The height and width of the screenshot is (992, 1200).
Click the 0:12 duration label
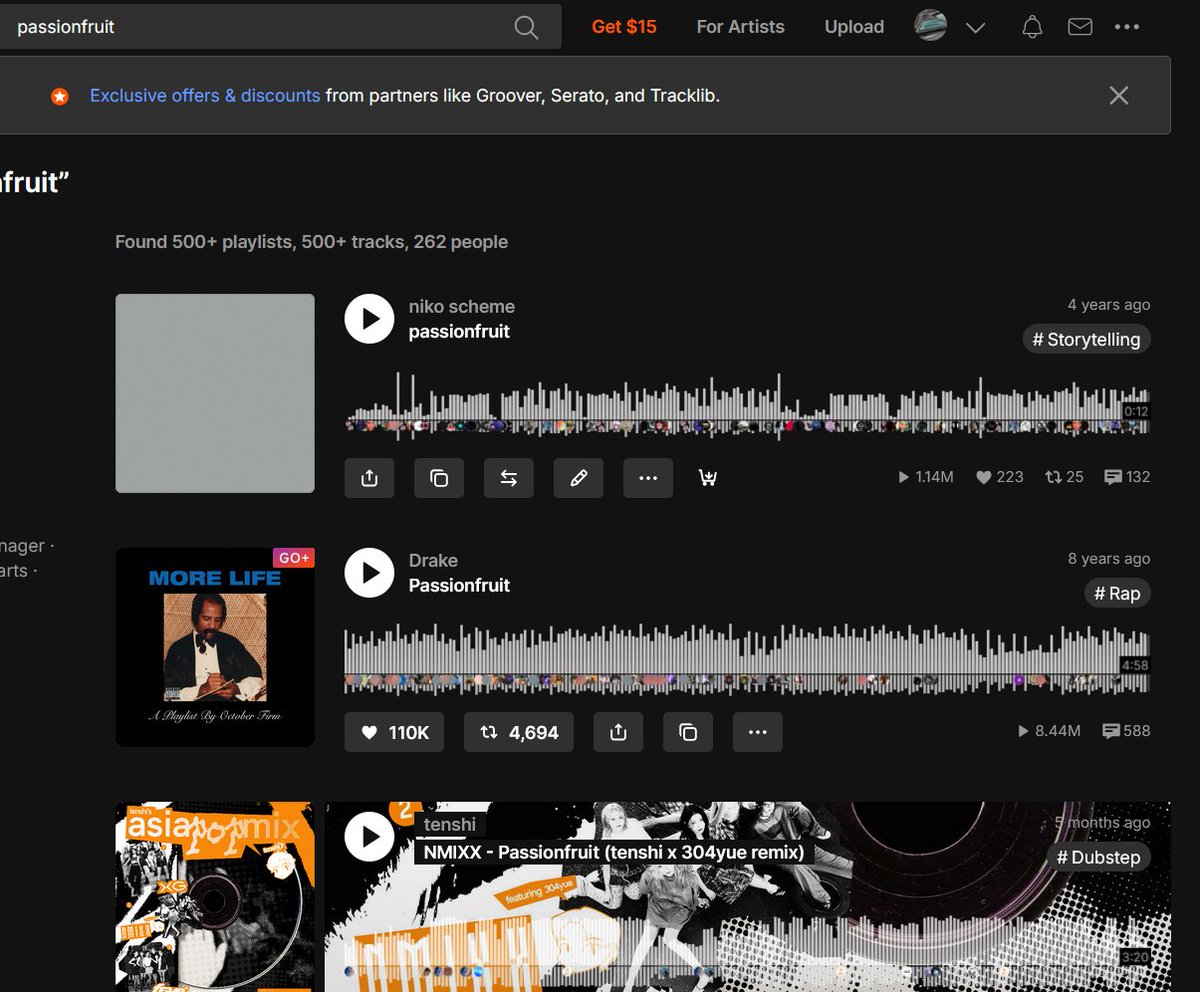[x=1135, y=411]
